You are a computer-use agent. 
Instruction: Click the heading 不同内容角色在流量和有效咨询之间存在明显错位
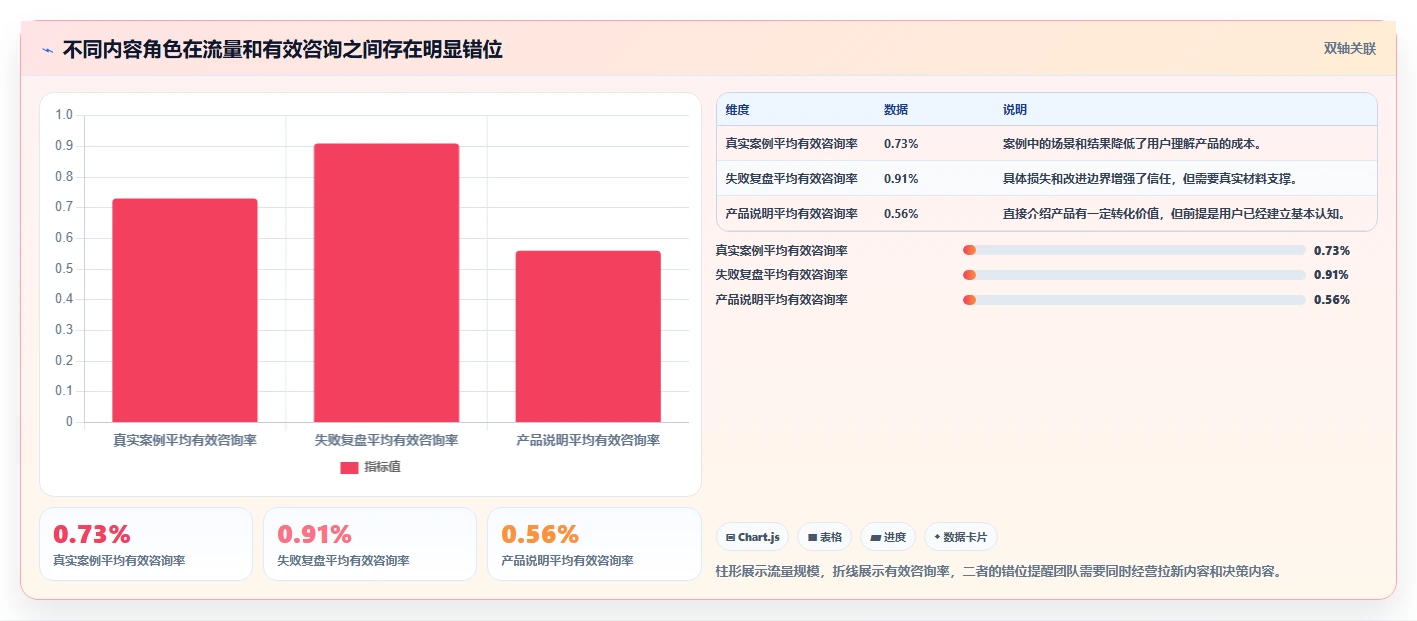[x=283, y=49]
